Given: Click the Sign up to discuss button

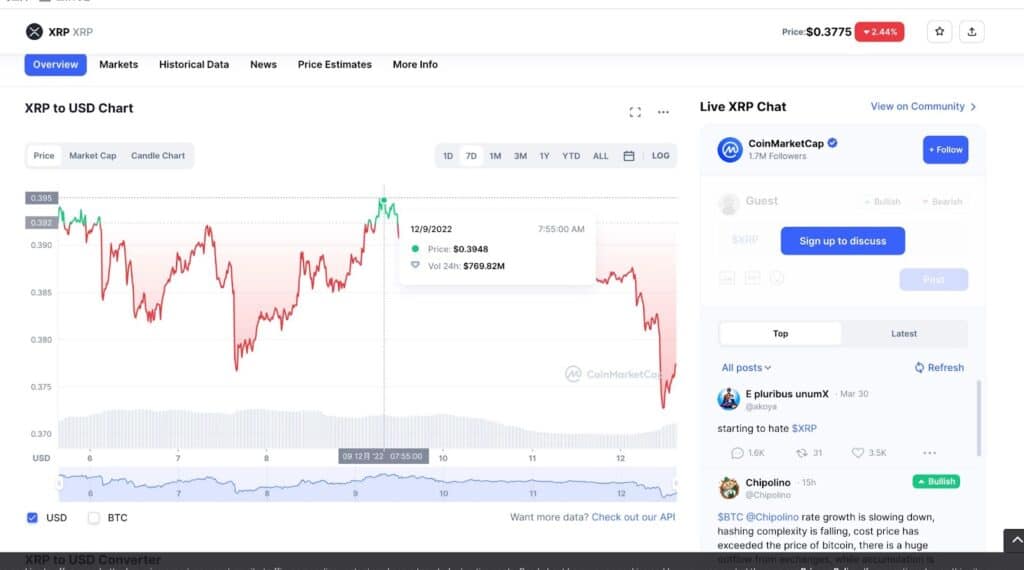Looking at the screenshot, I should [842, 241].
